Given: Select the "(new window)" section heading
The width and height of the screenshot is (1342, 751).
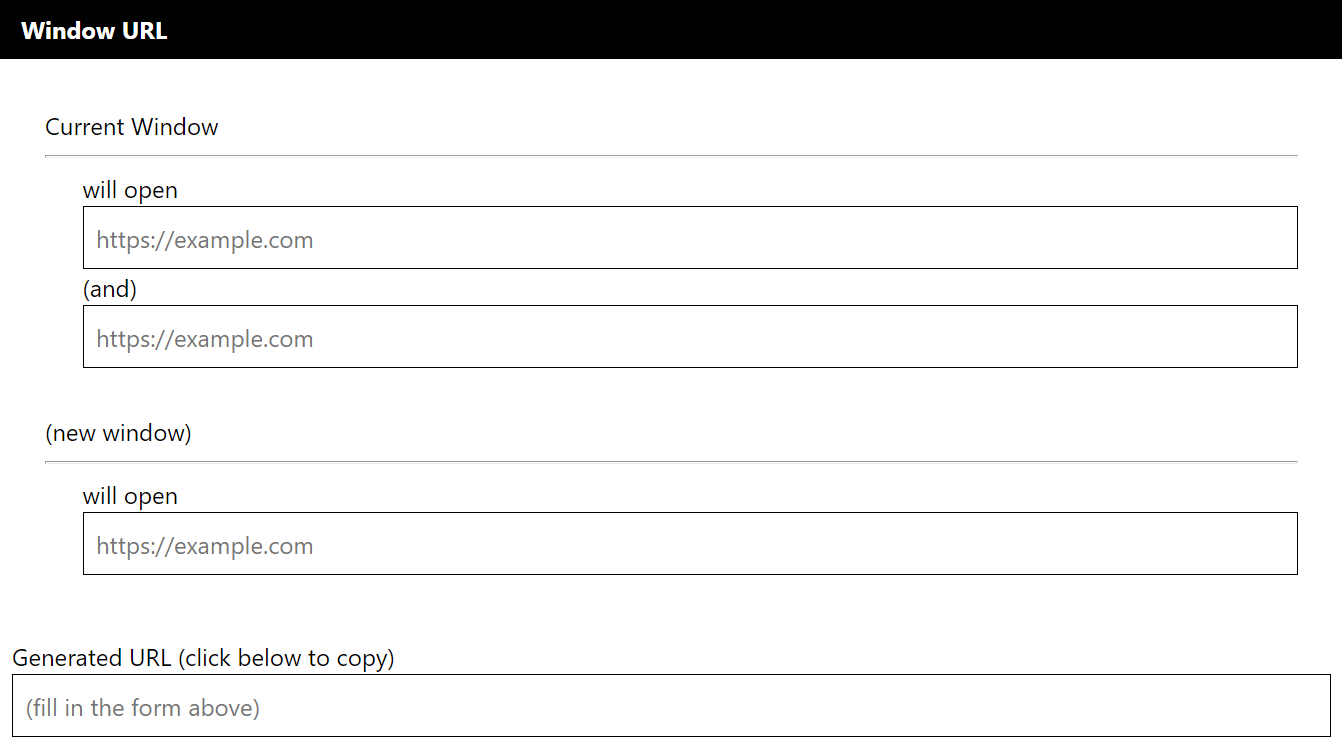Looking at the screenshot, I should point(118,432).
